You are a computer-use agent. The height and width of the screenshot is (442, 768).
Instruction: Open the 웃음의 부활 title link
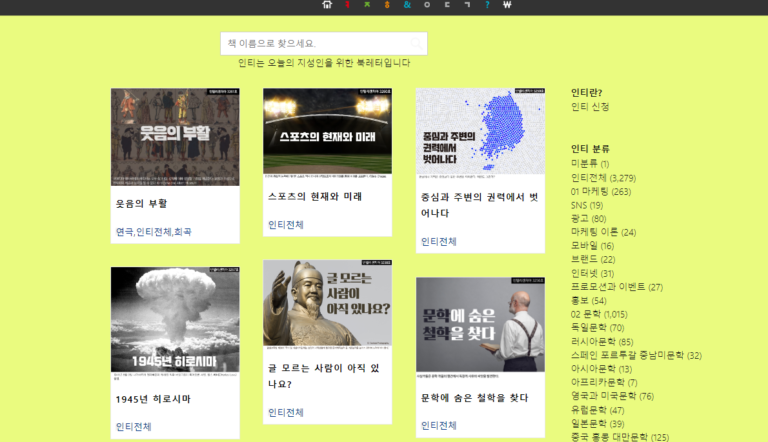pos(141,203)
